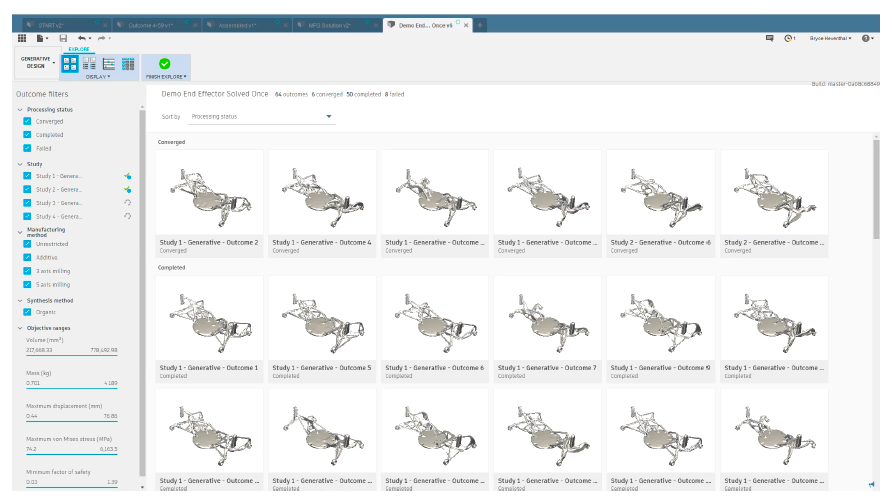Switch to thumbnail view display
This screenshot has height=504, width=892.
click(x=71, y=63)
